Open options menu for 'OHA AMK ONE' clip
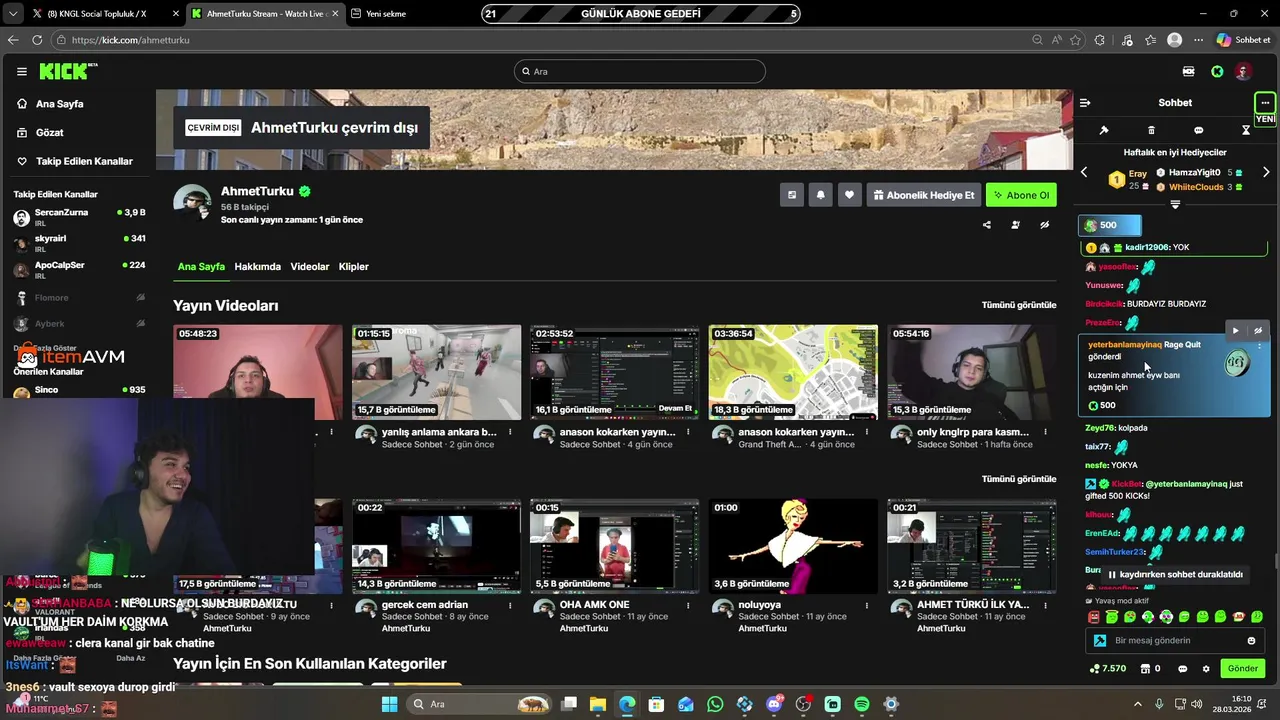 [688, 605]
